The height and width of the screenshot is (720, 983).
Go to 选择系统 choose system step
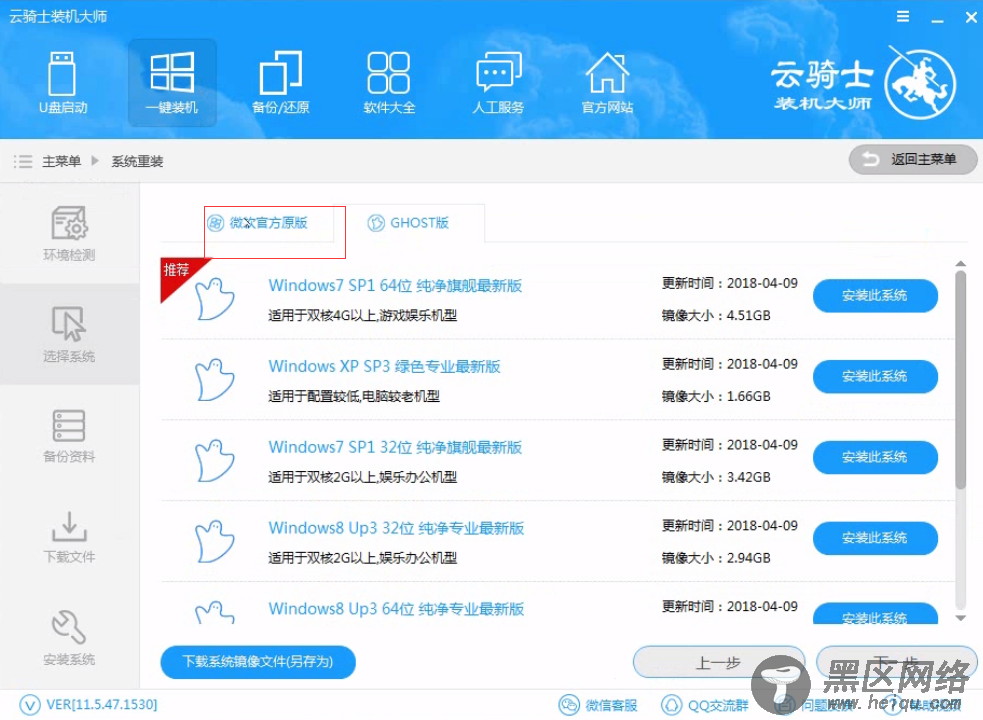click(x=69, y=334)
